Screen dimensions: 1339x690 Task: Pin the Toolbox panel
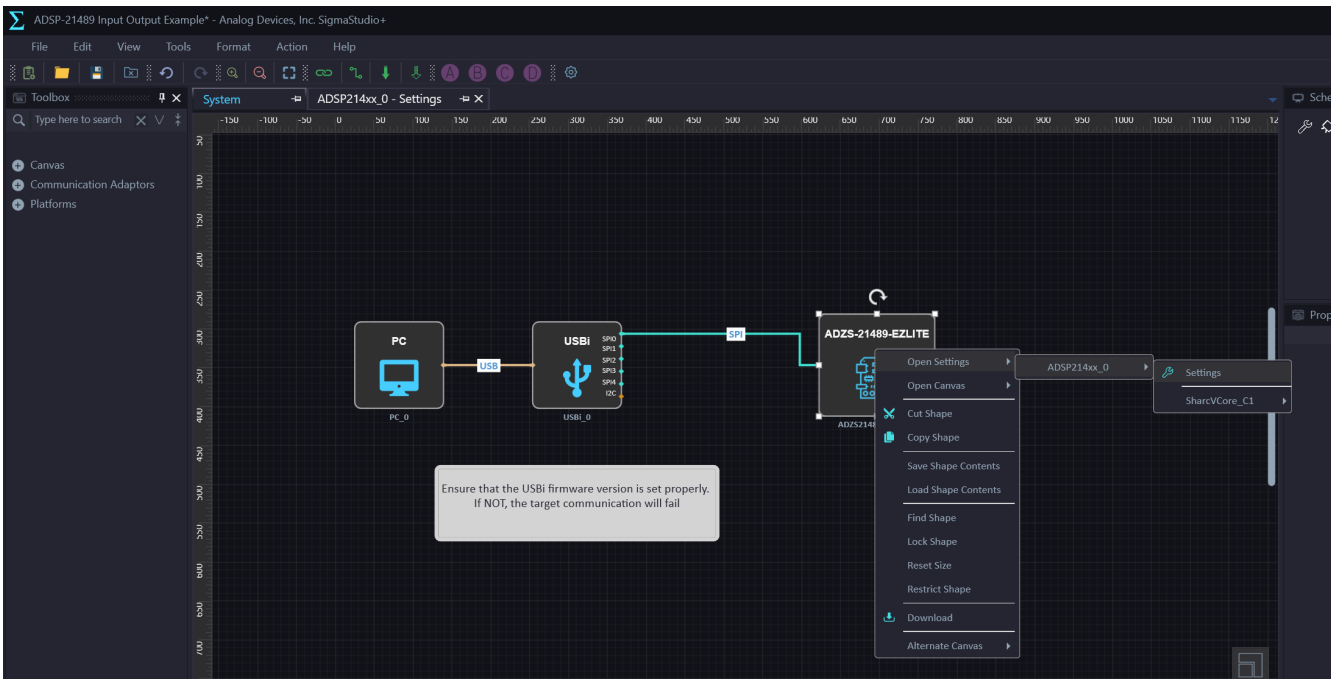click(x=162, y=98)
